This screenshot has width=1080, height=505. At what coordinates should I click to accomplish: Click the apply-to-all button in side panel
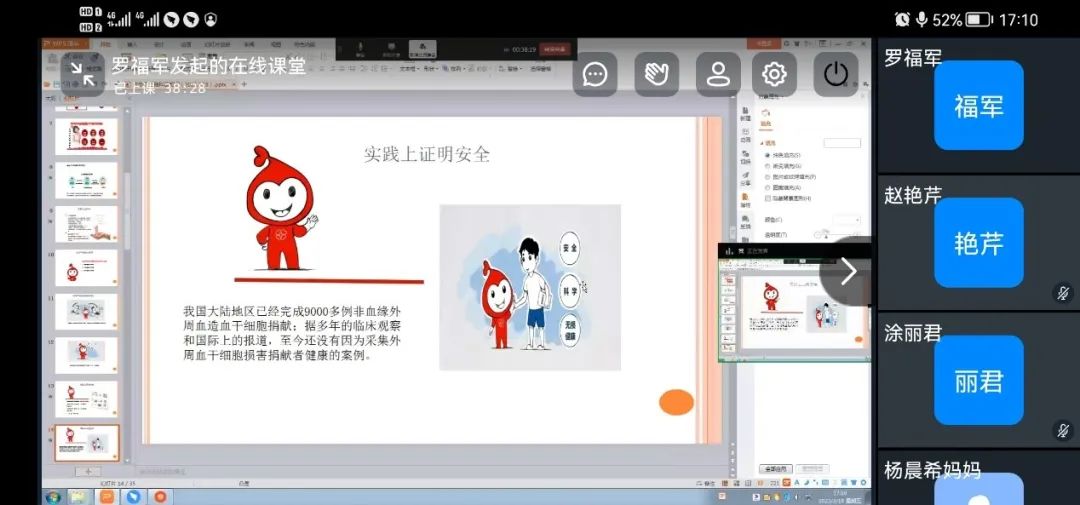tap(776, 468)
